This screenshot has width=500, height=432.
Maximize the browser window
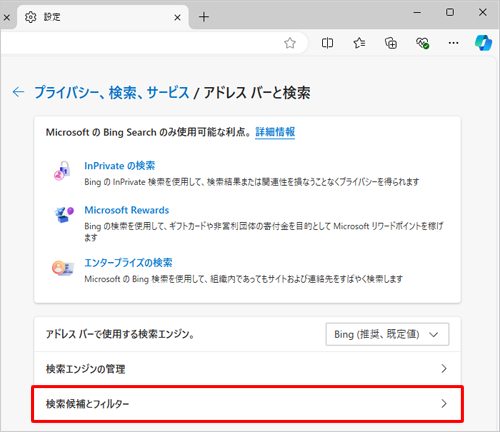click(x=450, y=12)
